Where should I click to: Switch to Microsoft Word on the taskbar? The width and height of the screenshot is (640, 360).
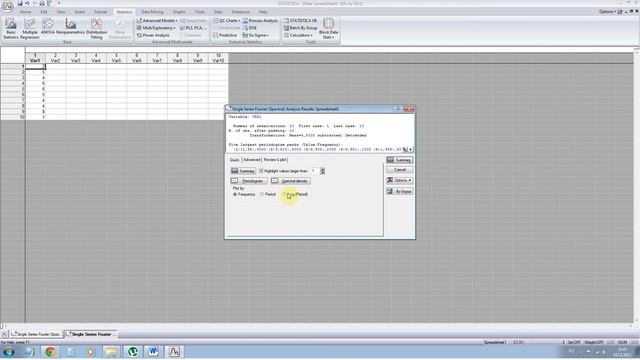(x=153, y=351)
